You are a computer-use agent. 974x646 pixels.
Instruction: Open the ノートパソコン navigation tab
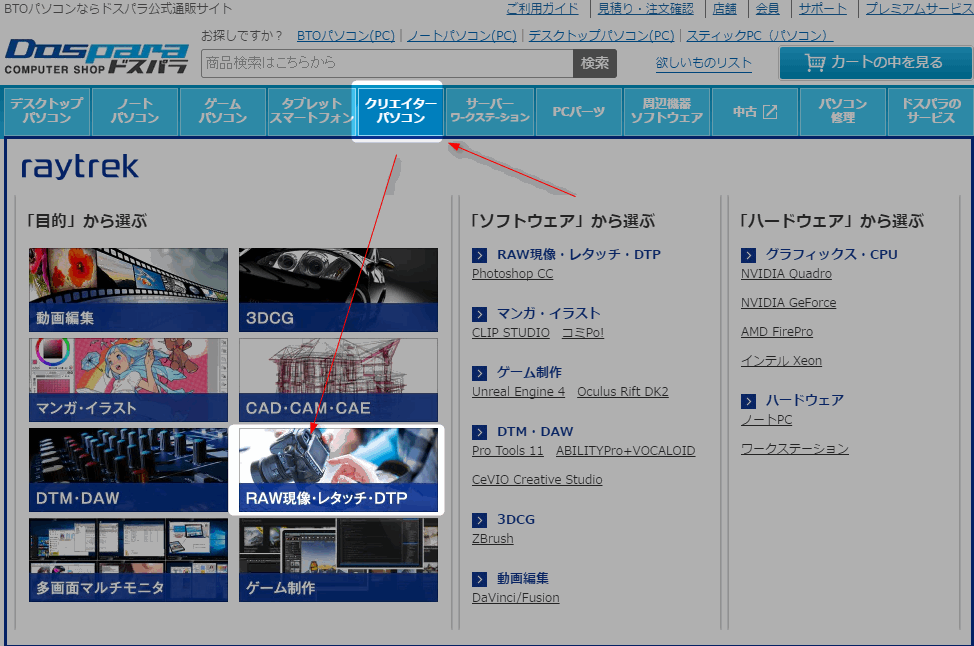(x=135, y=112)
